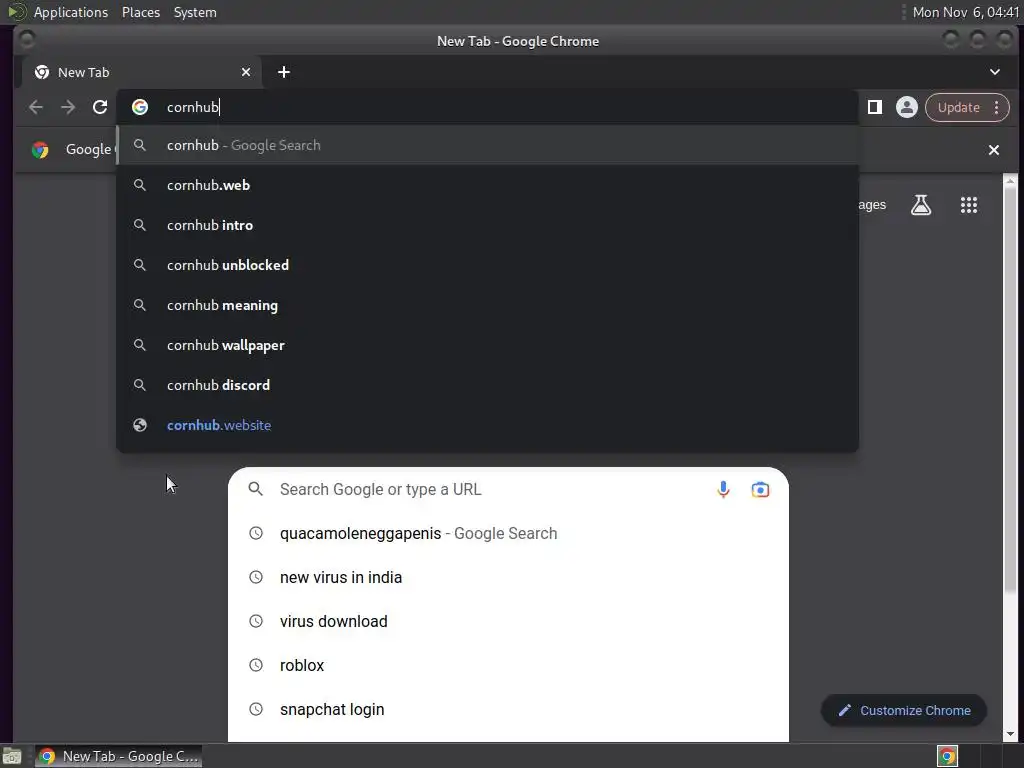Image resolution: width=1024 pixels, height=768 pixels.
Task: Click the clock icon beside 'new virus in india'
Action: [x=256, y=577]
